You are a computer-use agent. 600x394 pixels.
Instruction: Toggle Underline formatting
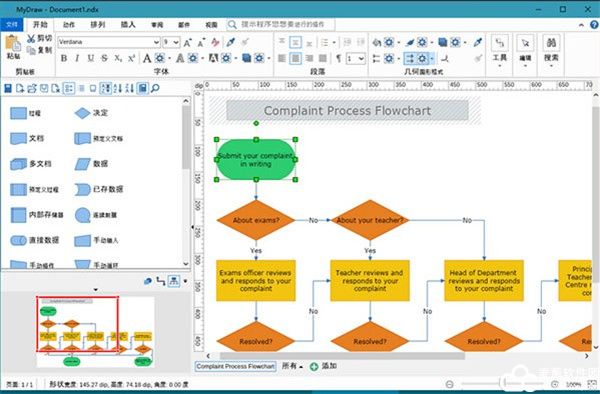click(90, 58)
